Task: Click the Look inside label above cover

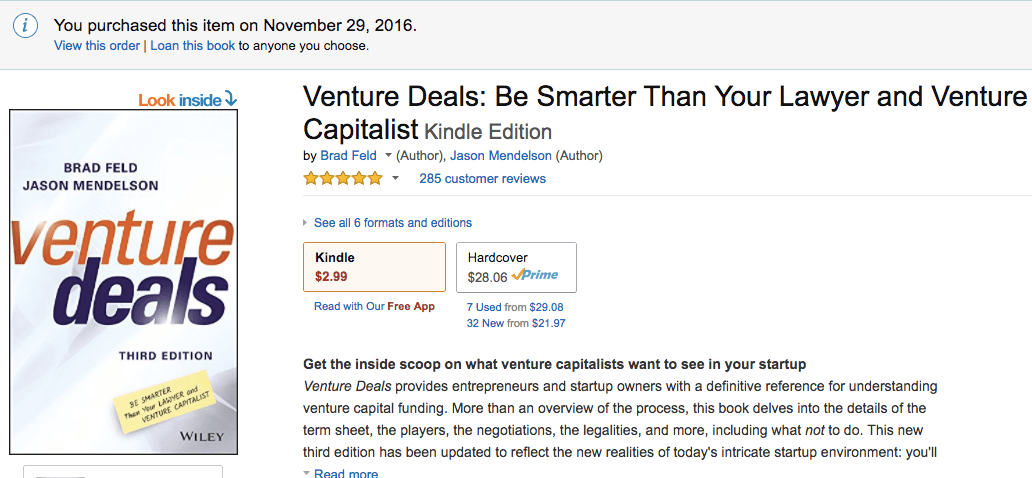Action: [x=179, y=100]
